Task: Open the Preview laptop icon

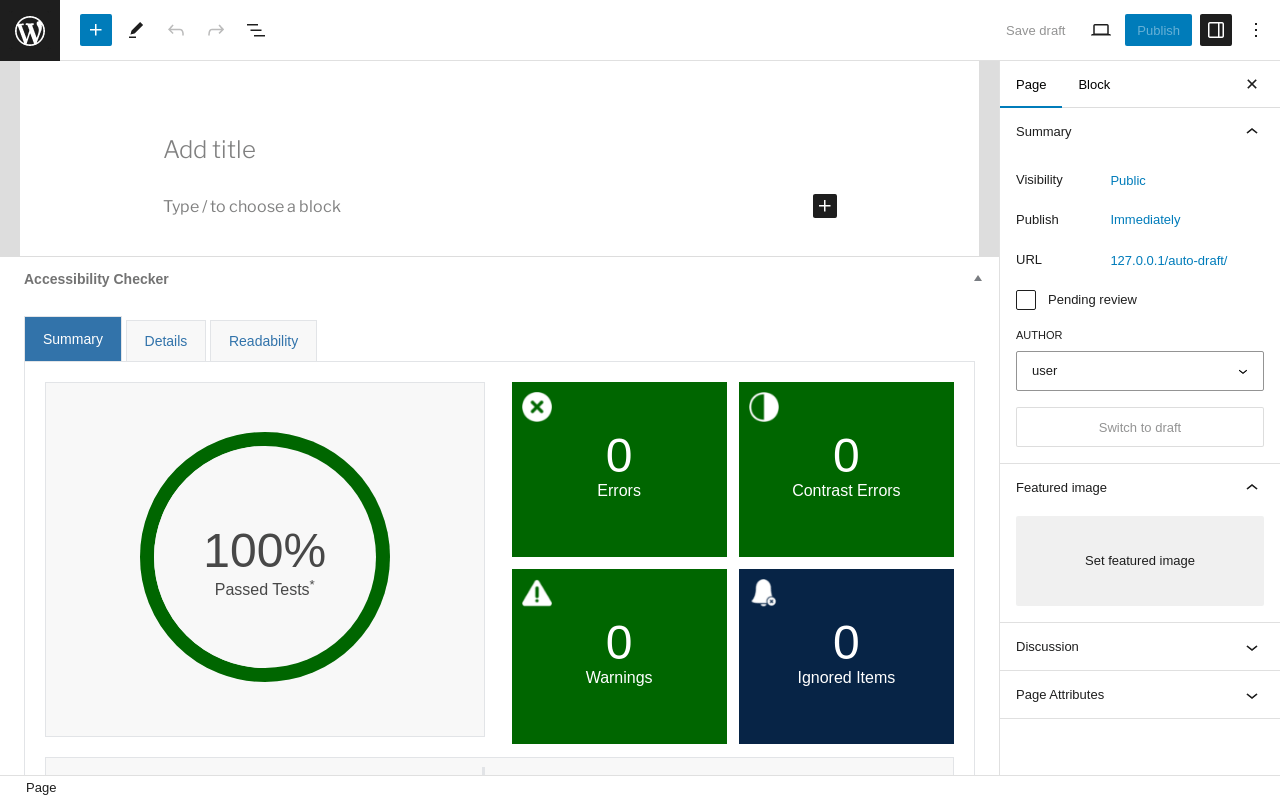Action: [x=1101, y=30]
